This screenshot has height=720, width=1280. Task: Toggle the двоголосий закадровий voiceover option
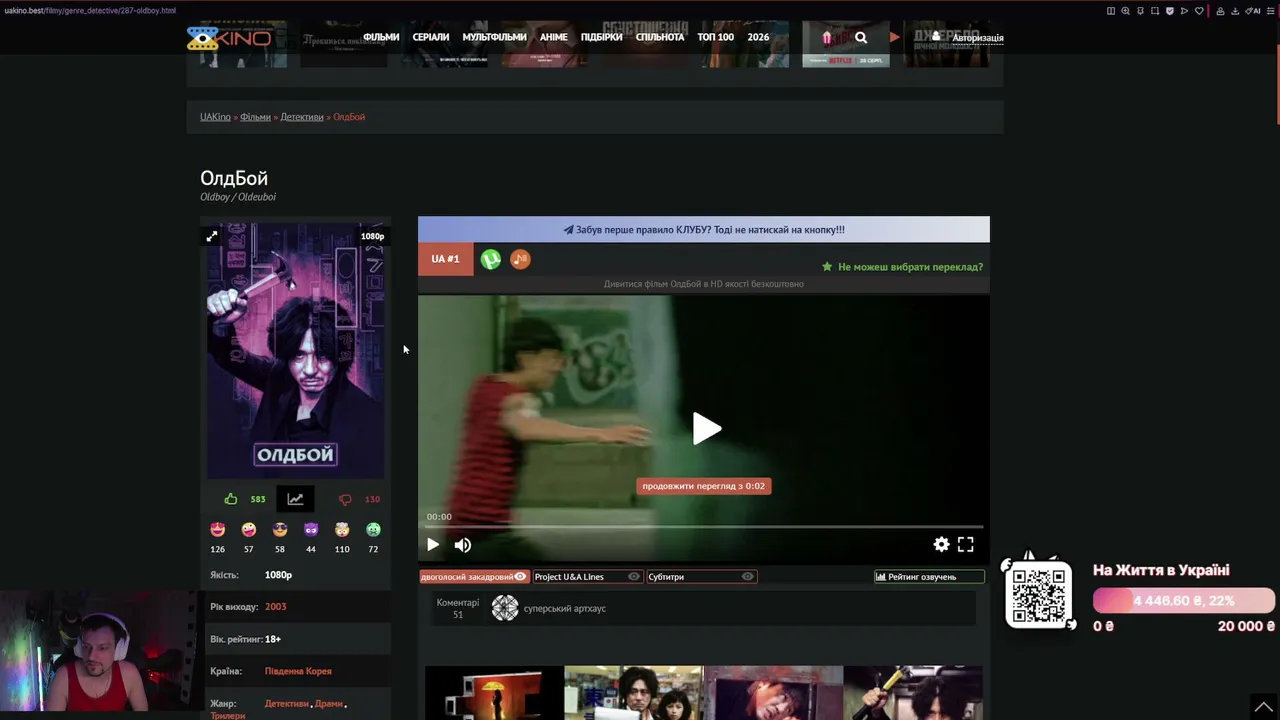[474, 577]
